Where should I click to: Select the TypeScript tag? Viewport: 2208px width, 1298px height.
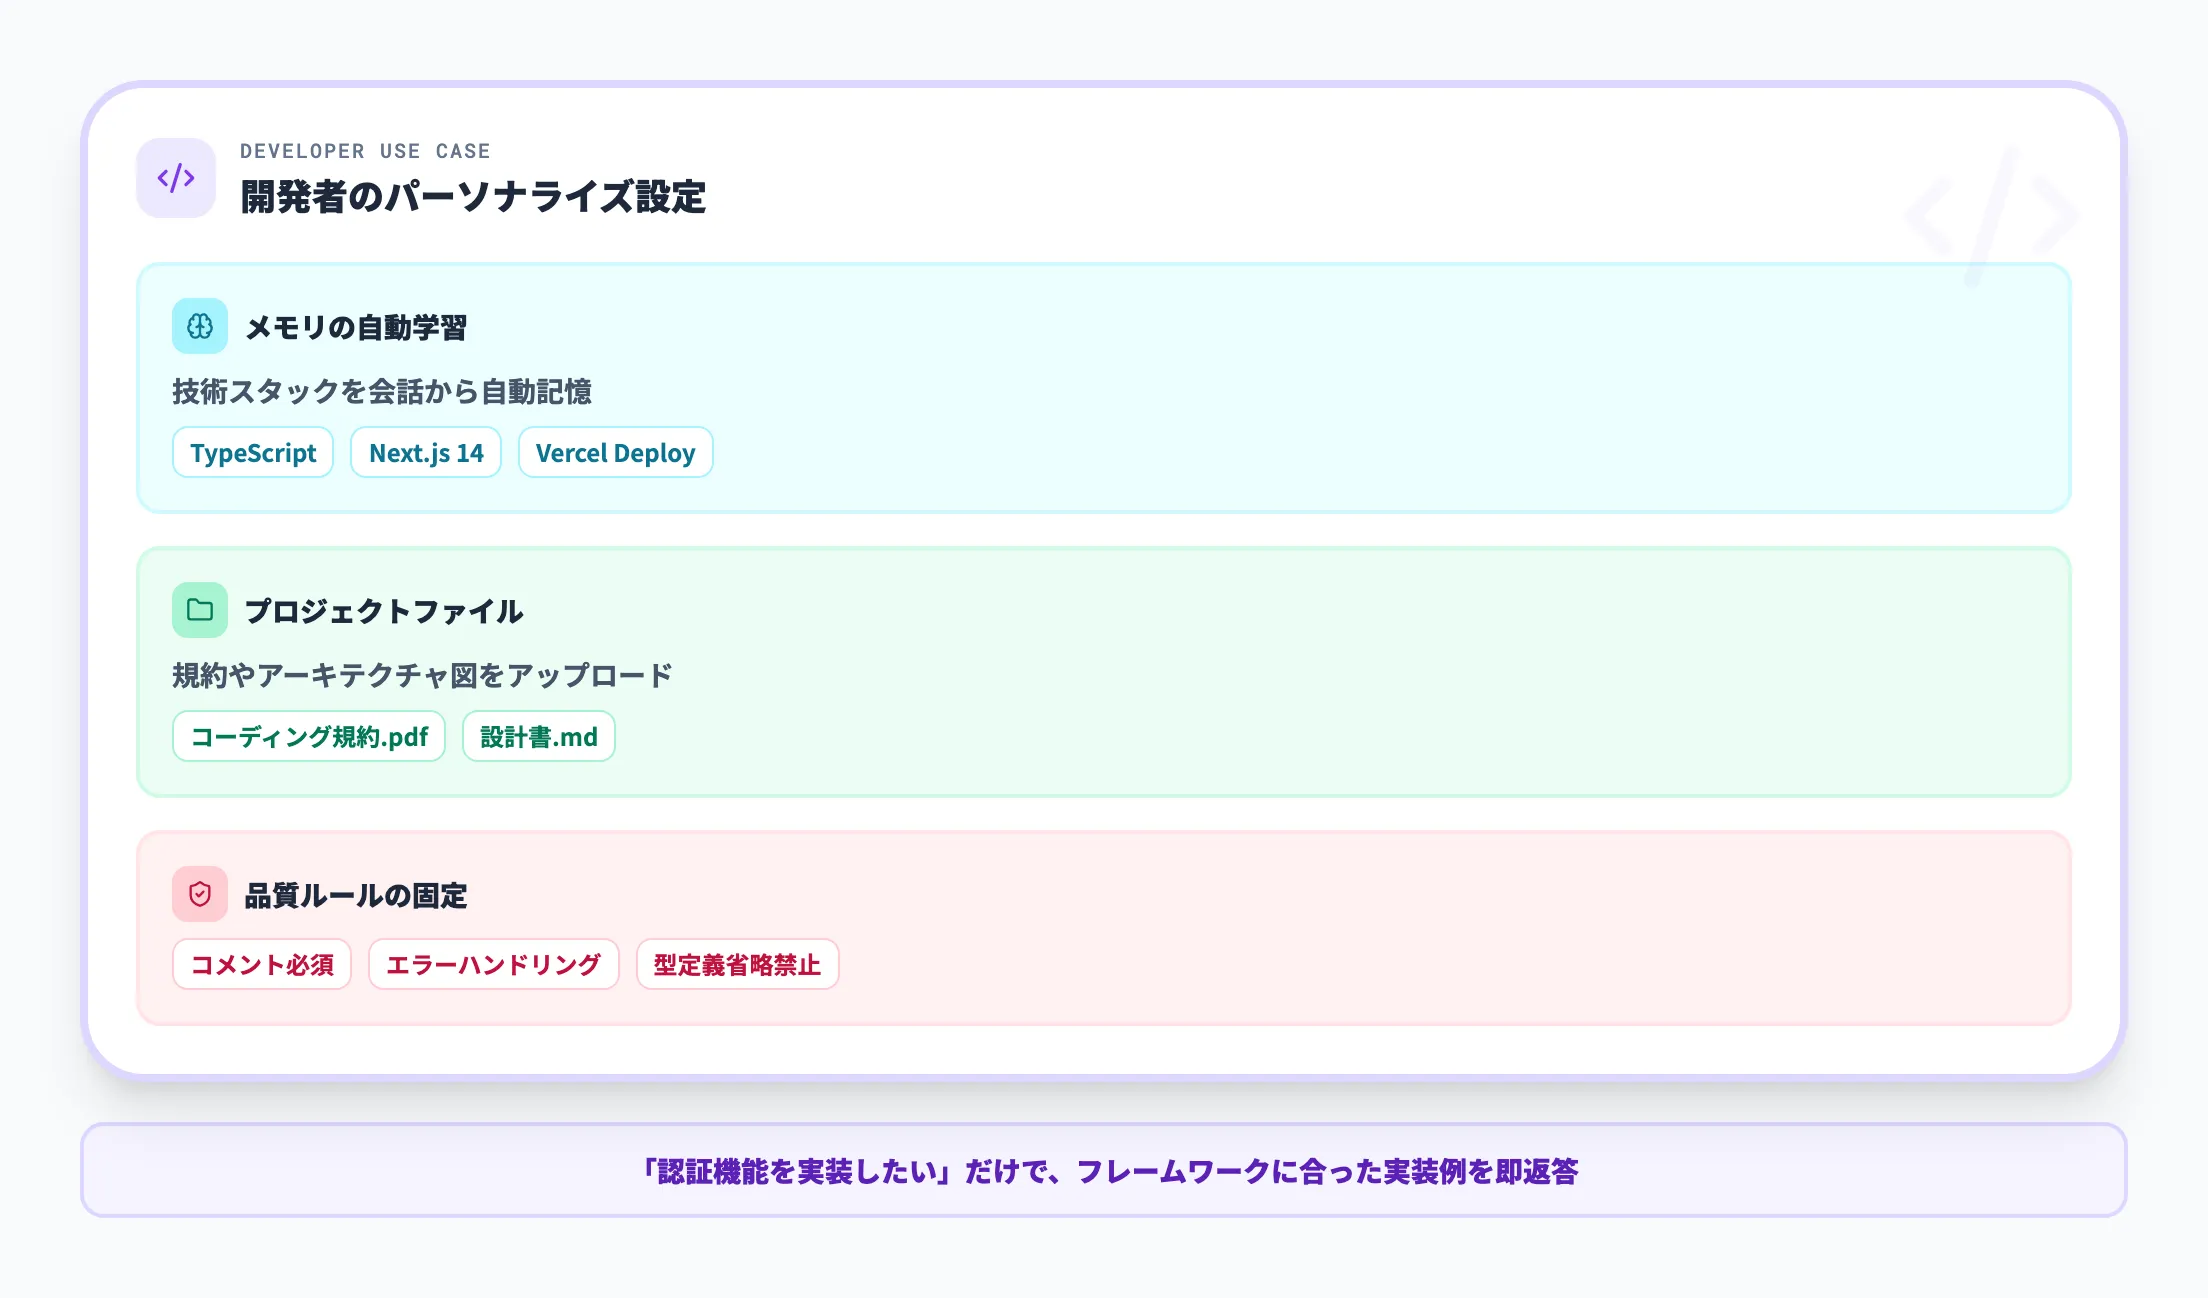coord(252,452)
